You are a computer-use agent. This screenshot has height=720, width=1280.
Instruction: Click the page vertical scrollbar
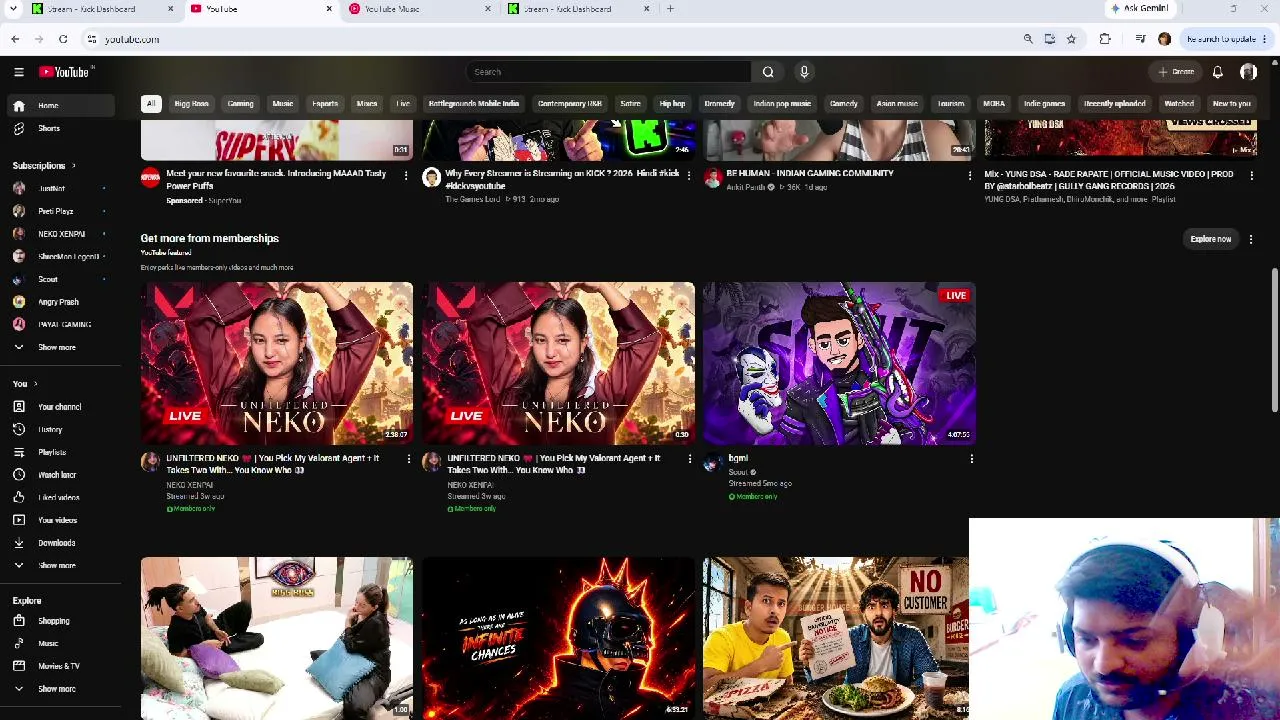click(x=1274, y=340)
